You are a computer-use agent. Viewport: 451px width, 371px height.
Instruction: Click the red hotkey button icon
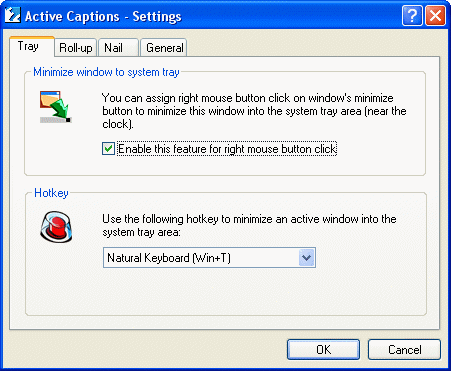[x=56, y=227]
